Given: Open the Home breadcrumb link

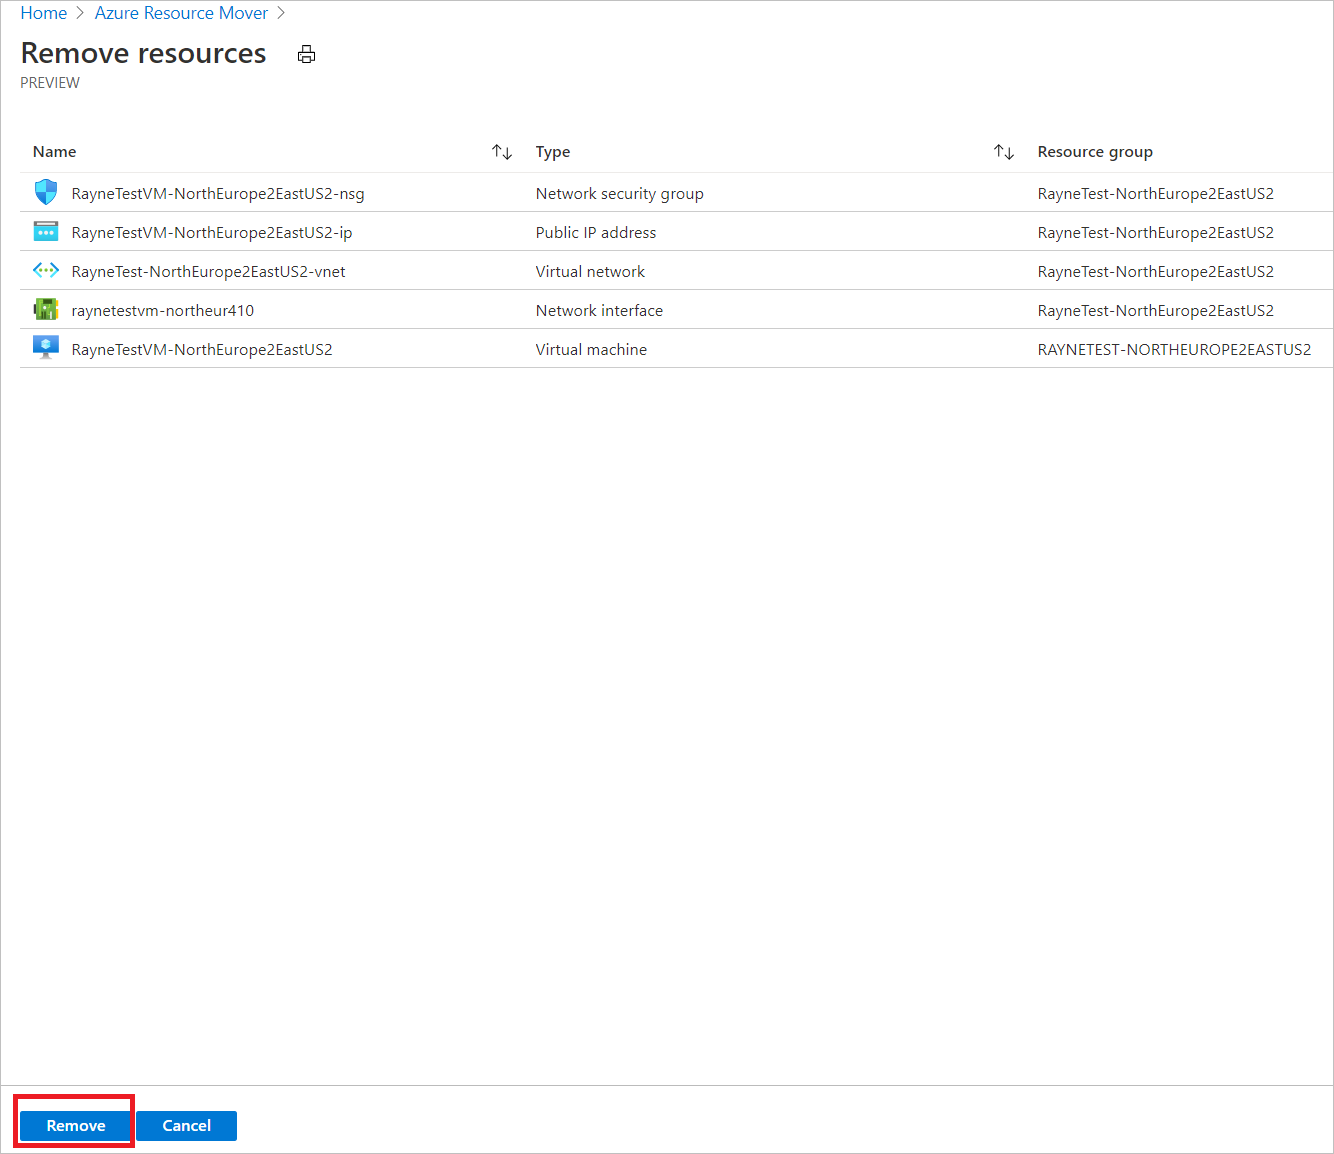Looking at the screenshot, I should [x=43, y=13].
